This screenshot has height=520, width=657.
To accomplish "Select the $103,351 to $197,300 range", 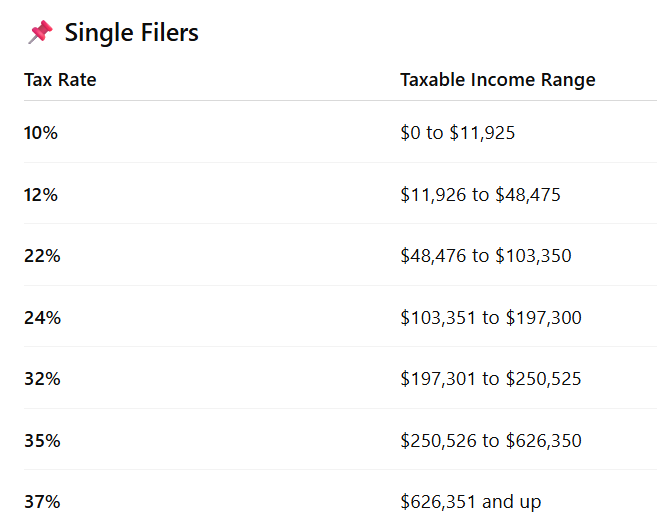I will coord(490,318).
